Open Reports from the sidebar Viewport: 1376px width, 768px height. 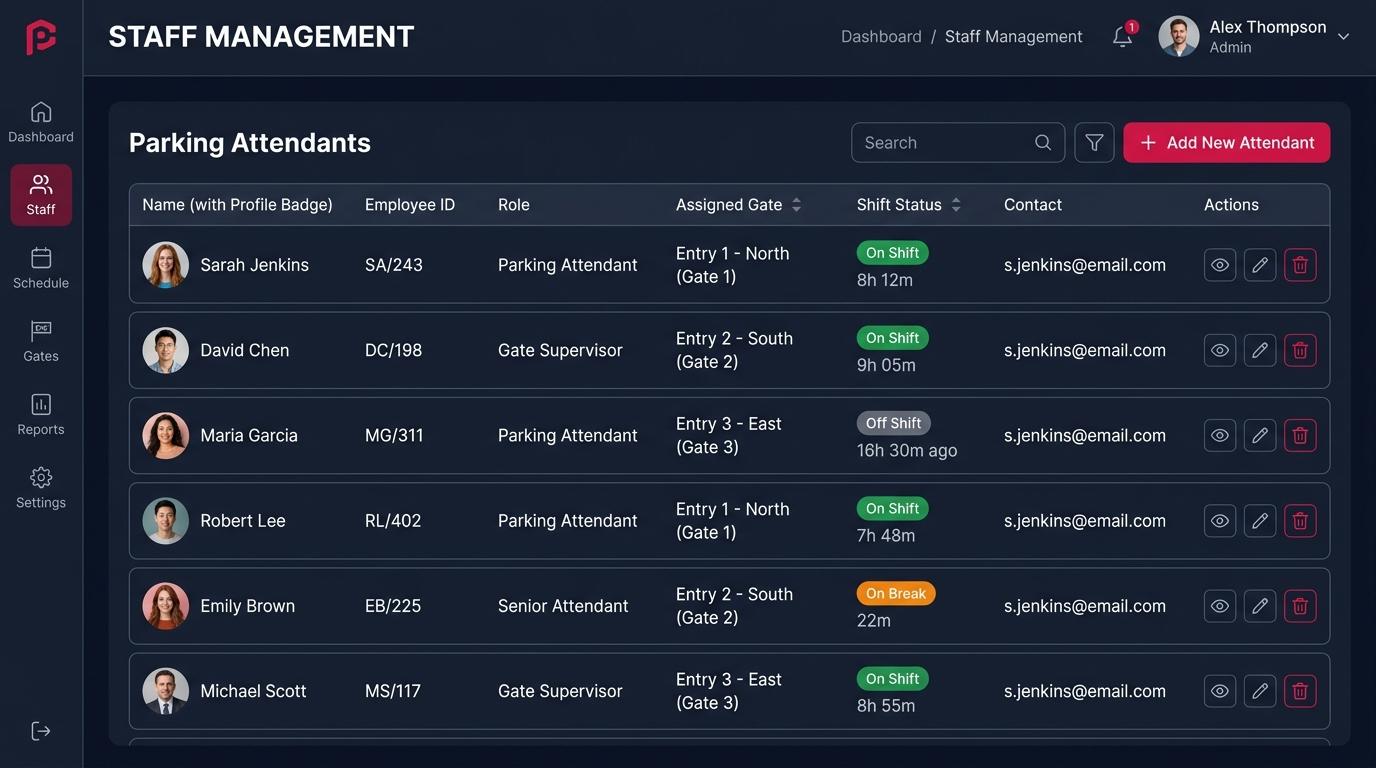[x=41, y=415]
